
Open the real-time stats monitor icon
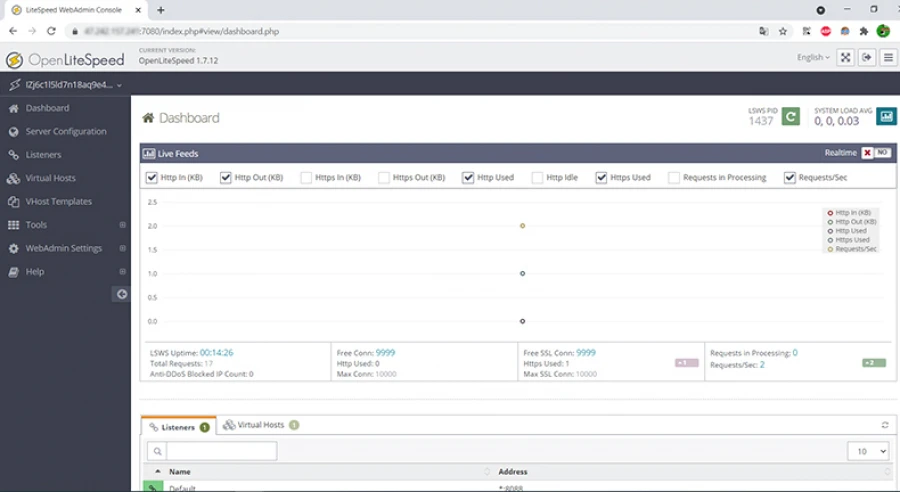886,117
